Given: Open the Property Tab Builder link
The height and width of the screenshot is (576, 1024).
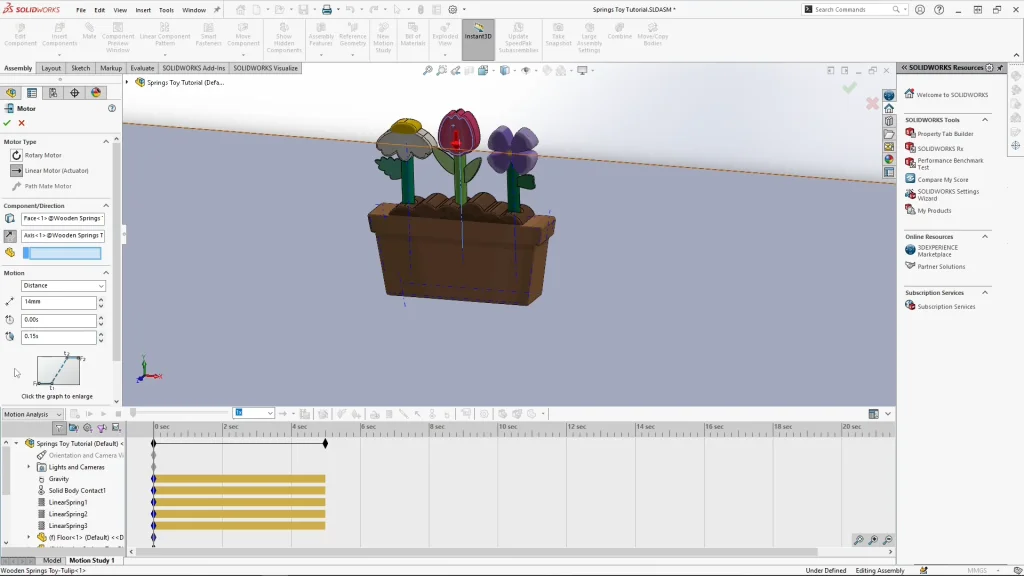Looking at the screenshot, I should [x=945, y=133].
